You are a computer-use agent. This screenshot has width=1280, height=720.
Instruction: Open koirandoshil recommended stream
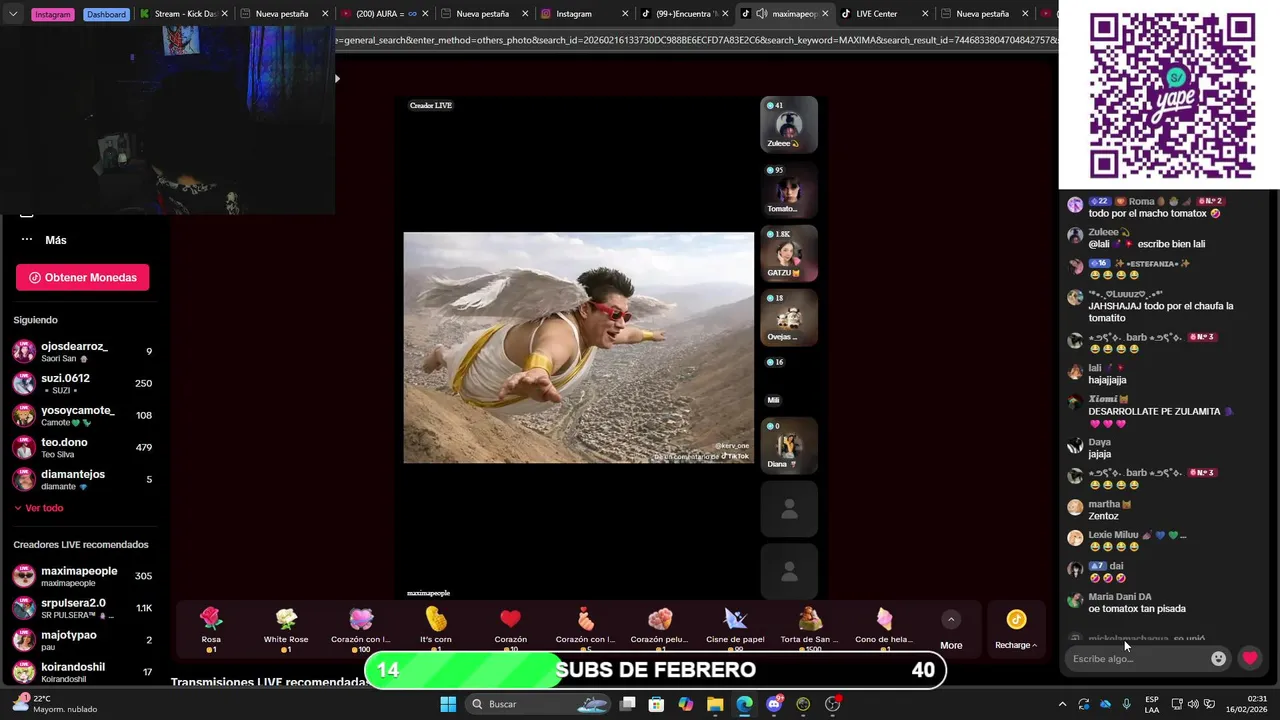point(82,672)
